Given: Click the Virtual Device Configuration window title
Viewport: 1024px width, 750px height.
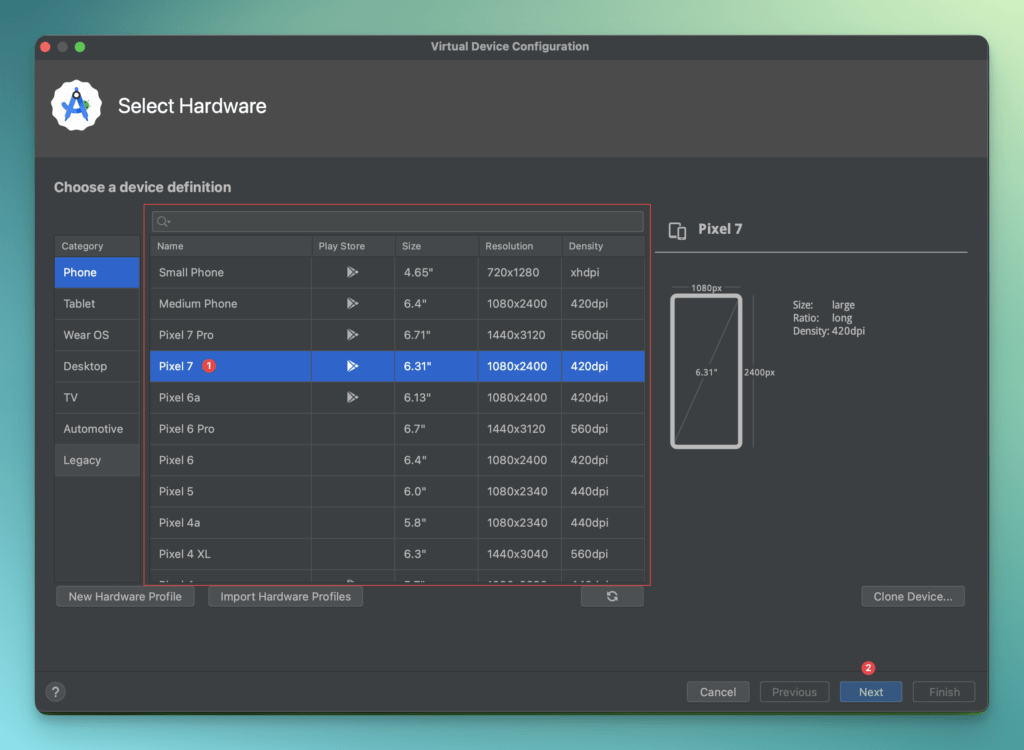Looking at the screenshot, I should pos(510,46).
